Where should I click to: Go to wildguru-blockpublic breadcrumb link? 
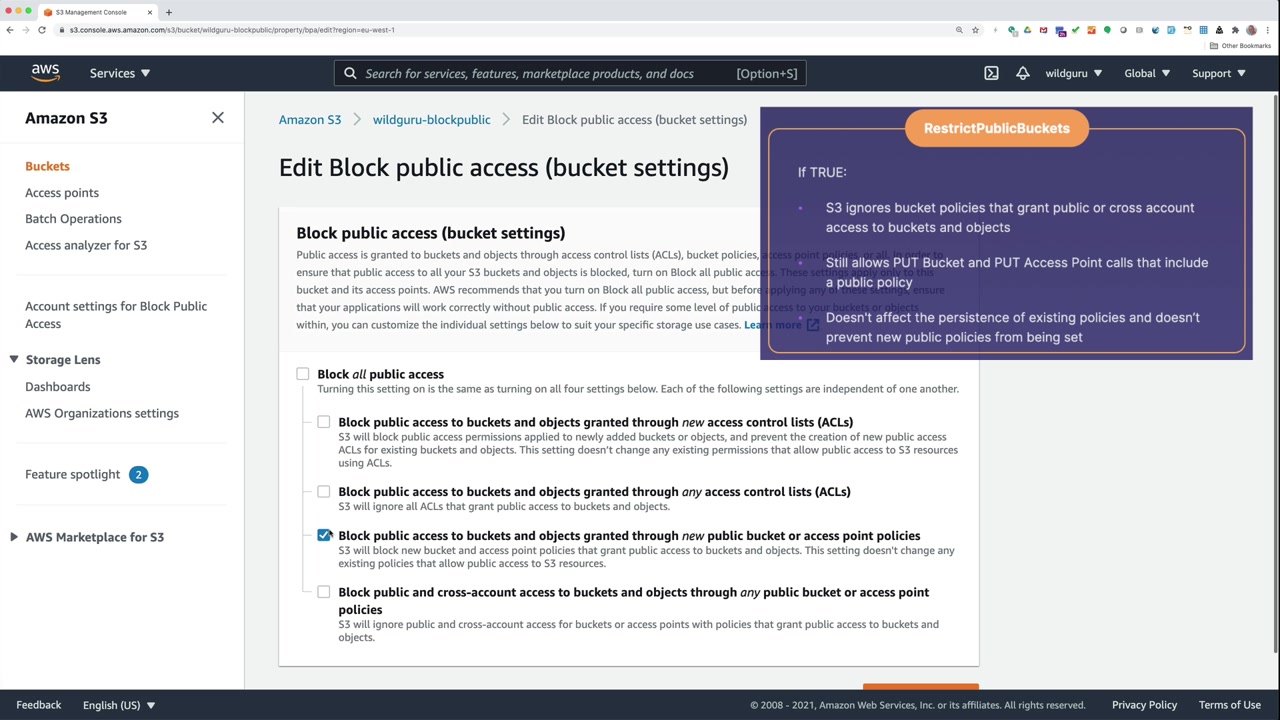(x=431, y=120)
